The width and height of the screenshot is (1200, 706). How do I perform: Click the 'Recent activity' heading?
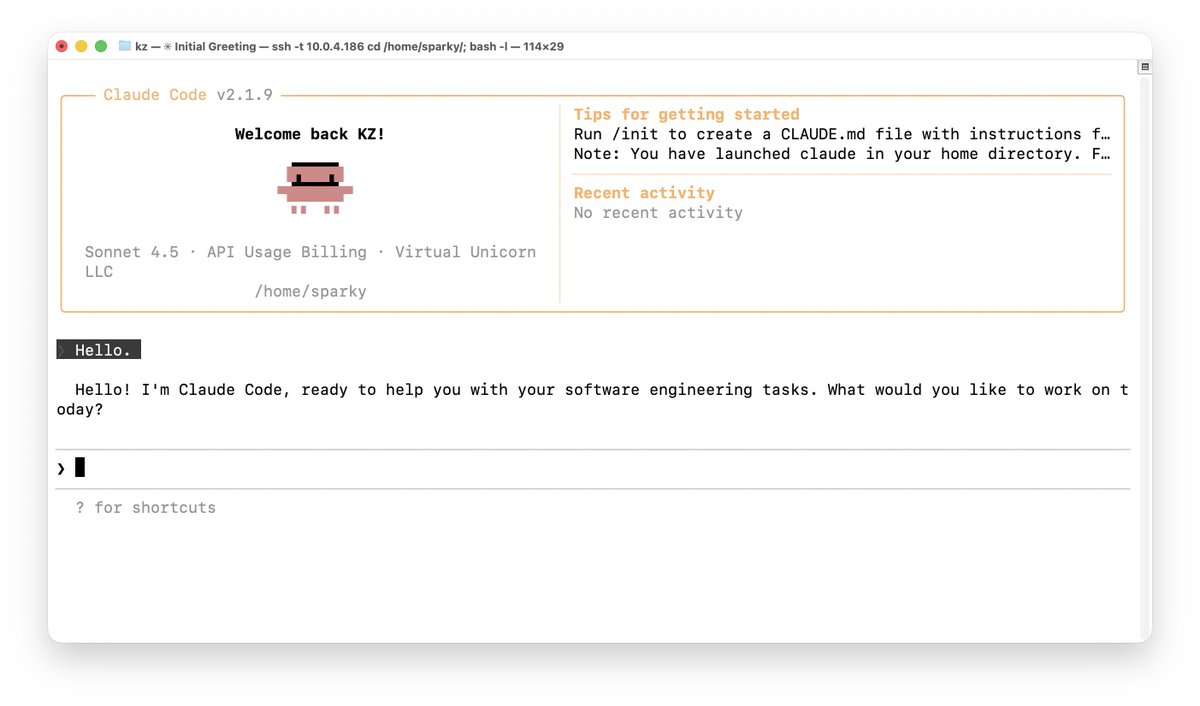pyautogui.click(x=644, y=193)
